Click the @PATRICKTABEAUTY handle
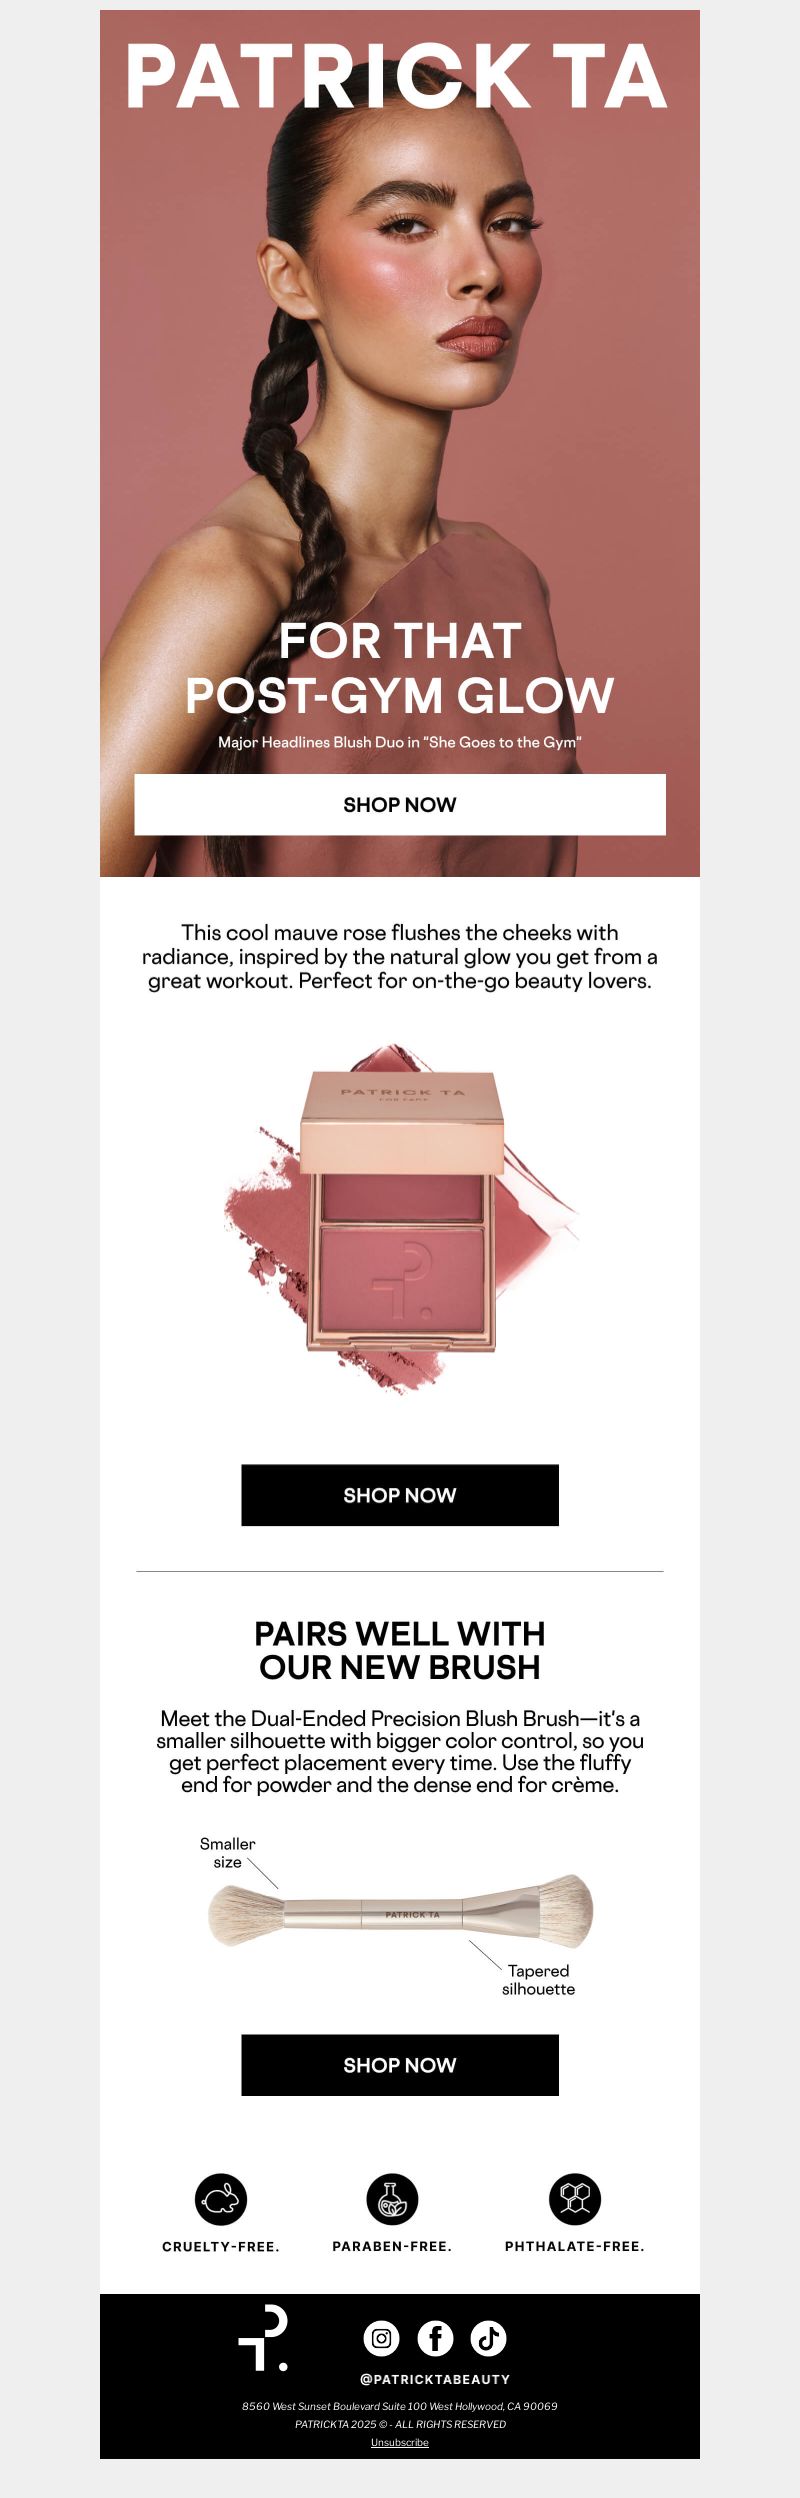The width and height of the screenshot is (800, 2498). coord(435,2379)
